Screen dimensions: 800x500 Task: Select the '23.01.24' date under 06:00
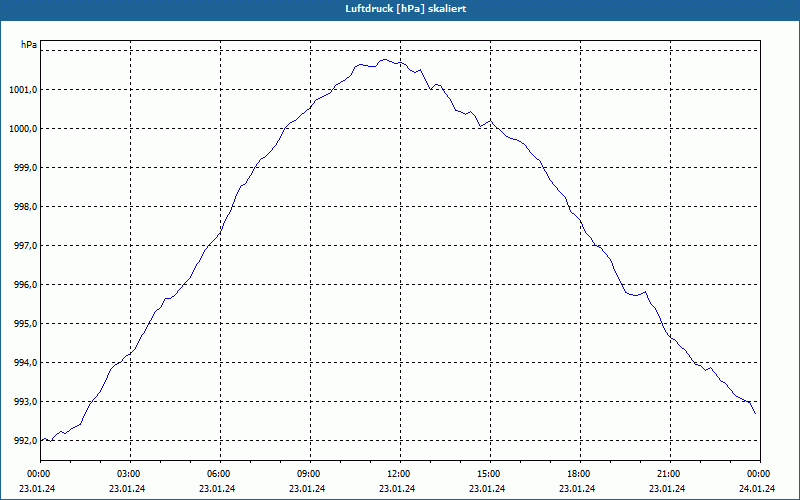click(x=217, y=488)
